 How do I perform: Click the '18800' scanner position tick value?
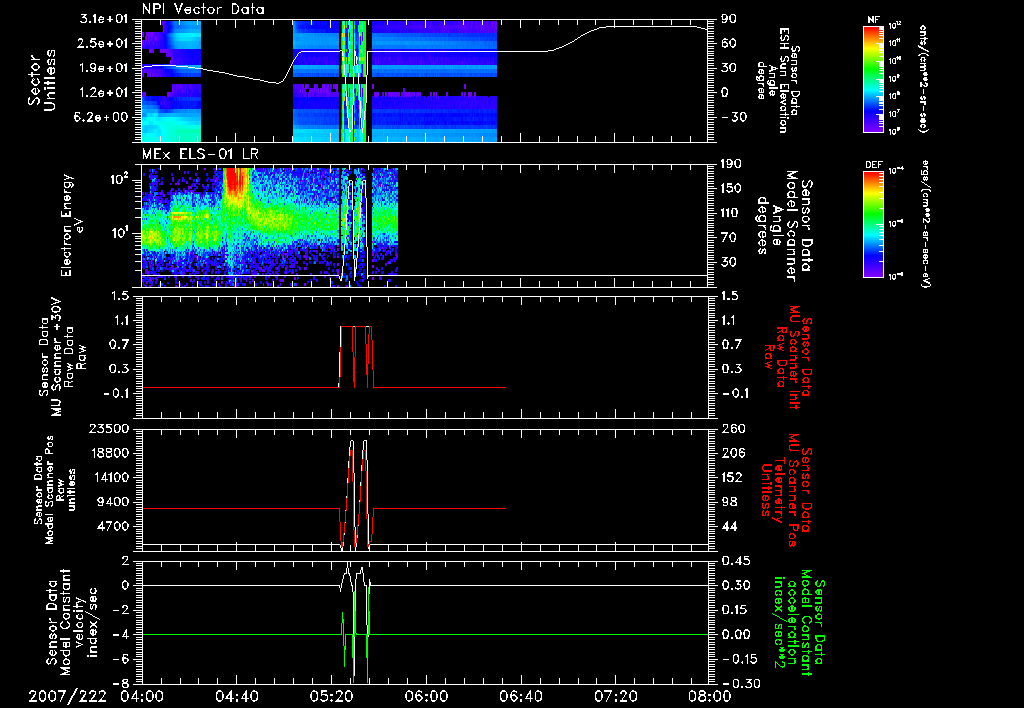click(110, 453)
